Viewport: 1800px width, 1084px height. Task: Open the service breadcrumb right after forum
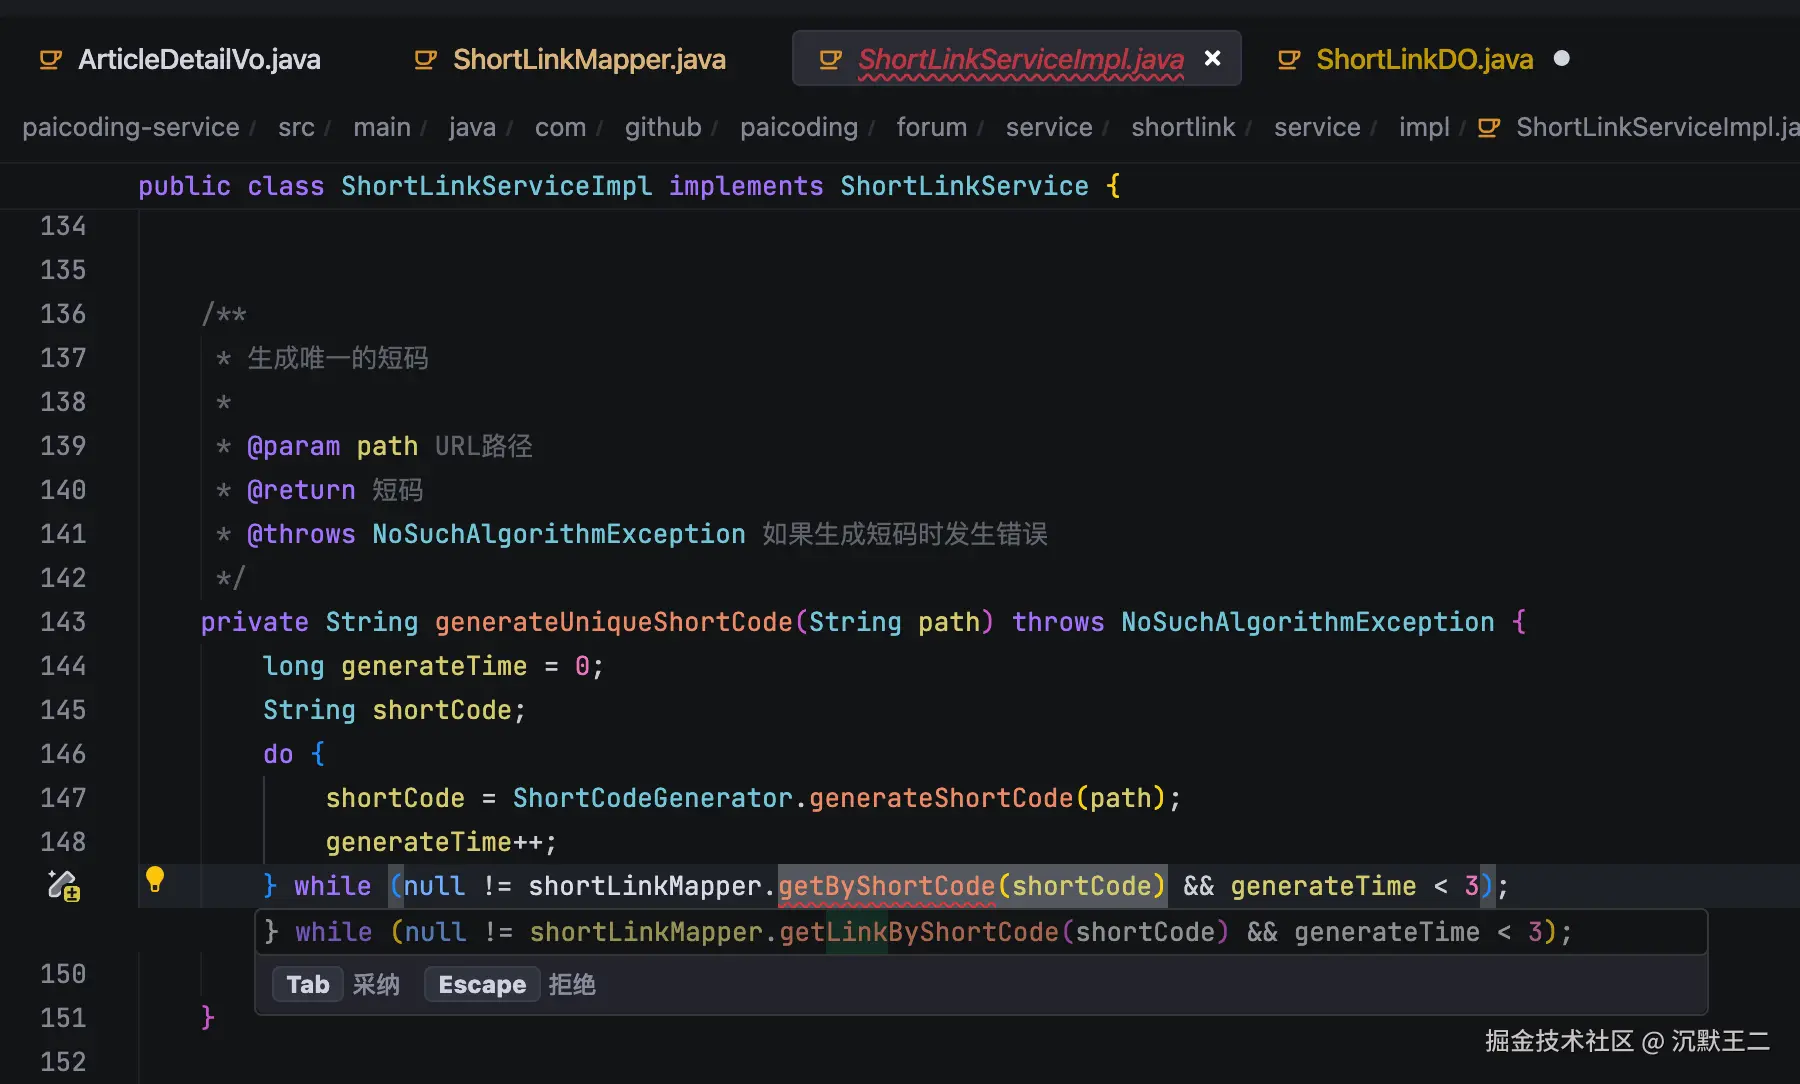pos(1049,128)
